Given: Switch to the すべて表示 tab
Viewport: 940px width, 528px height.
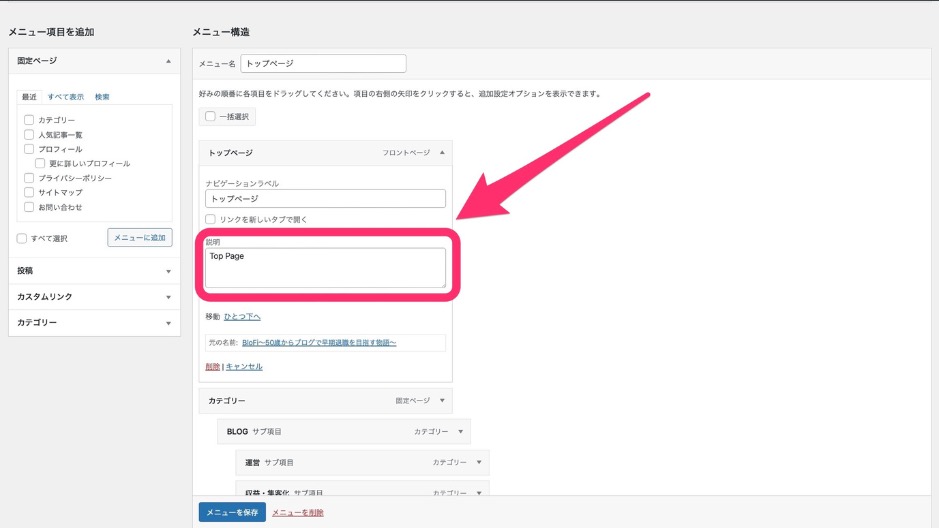Looking at the screenshot, I should 66,97.
